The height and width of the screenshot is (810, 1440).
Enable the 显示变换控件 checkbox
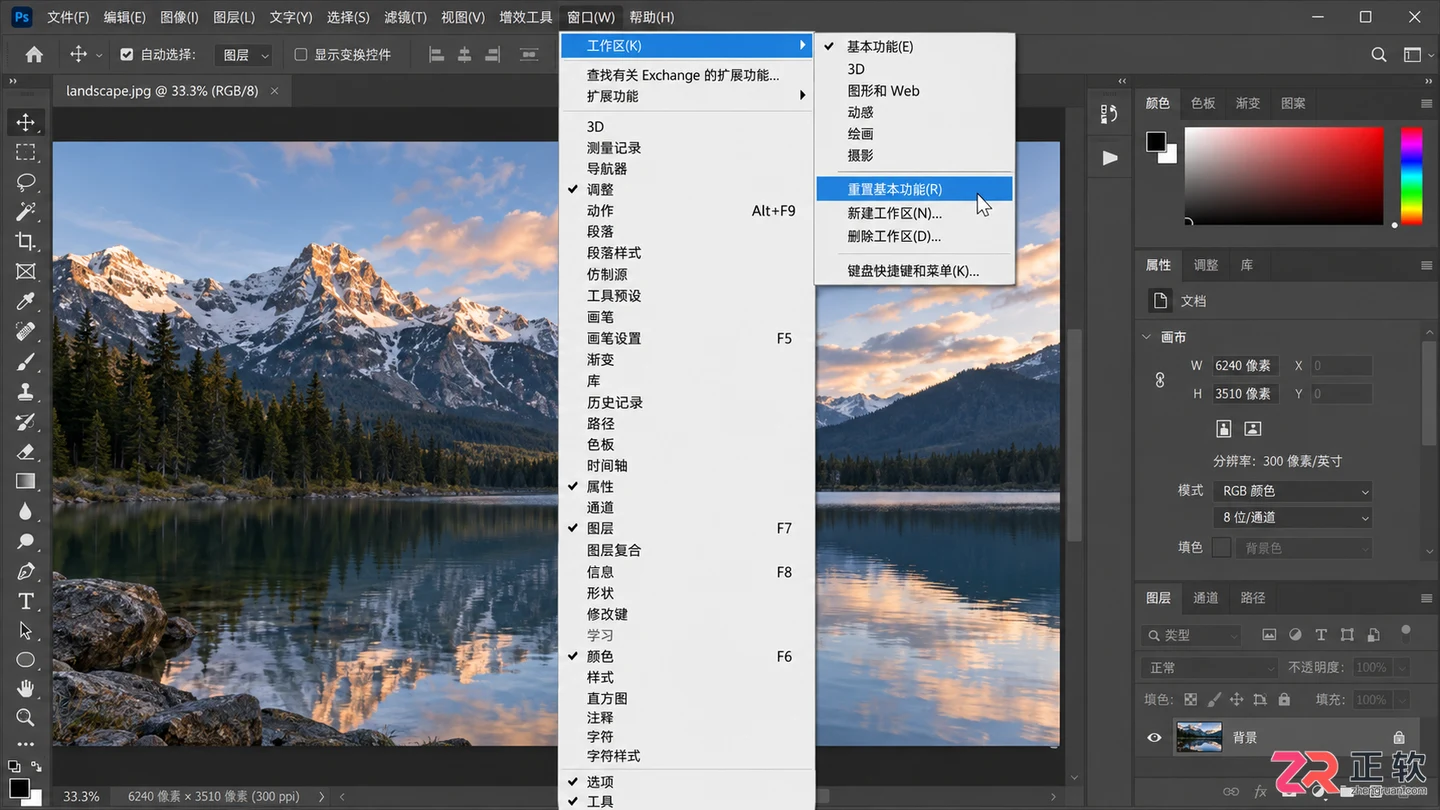click(x=301, y=55)
